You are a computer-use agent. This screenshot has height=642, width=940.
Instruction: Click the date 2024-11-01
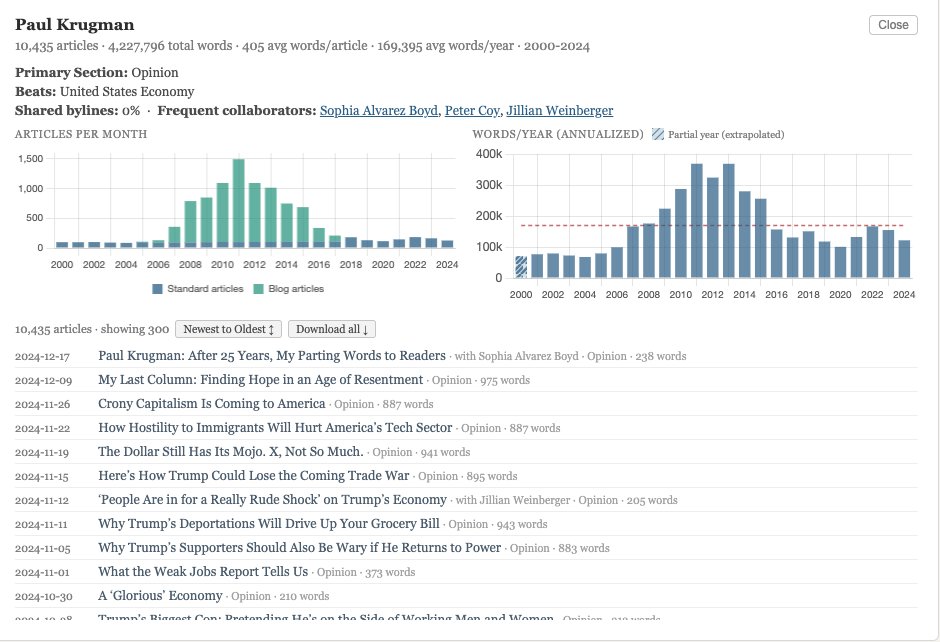click(x=42, y=572)
